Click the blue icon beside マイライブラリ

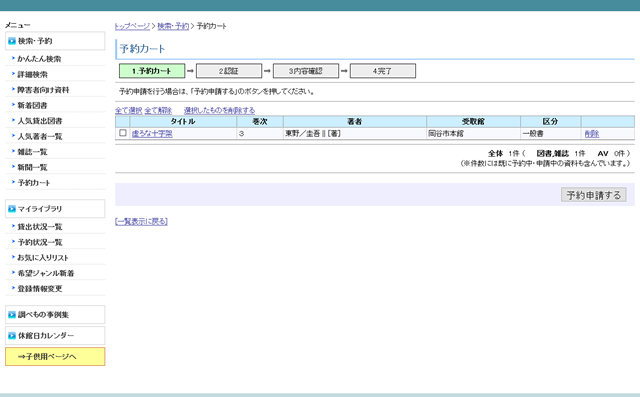[x=12, y=209]
